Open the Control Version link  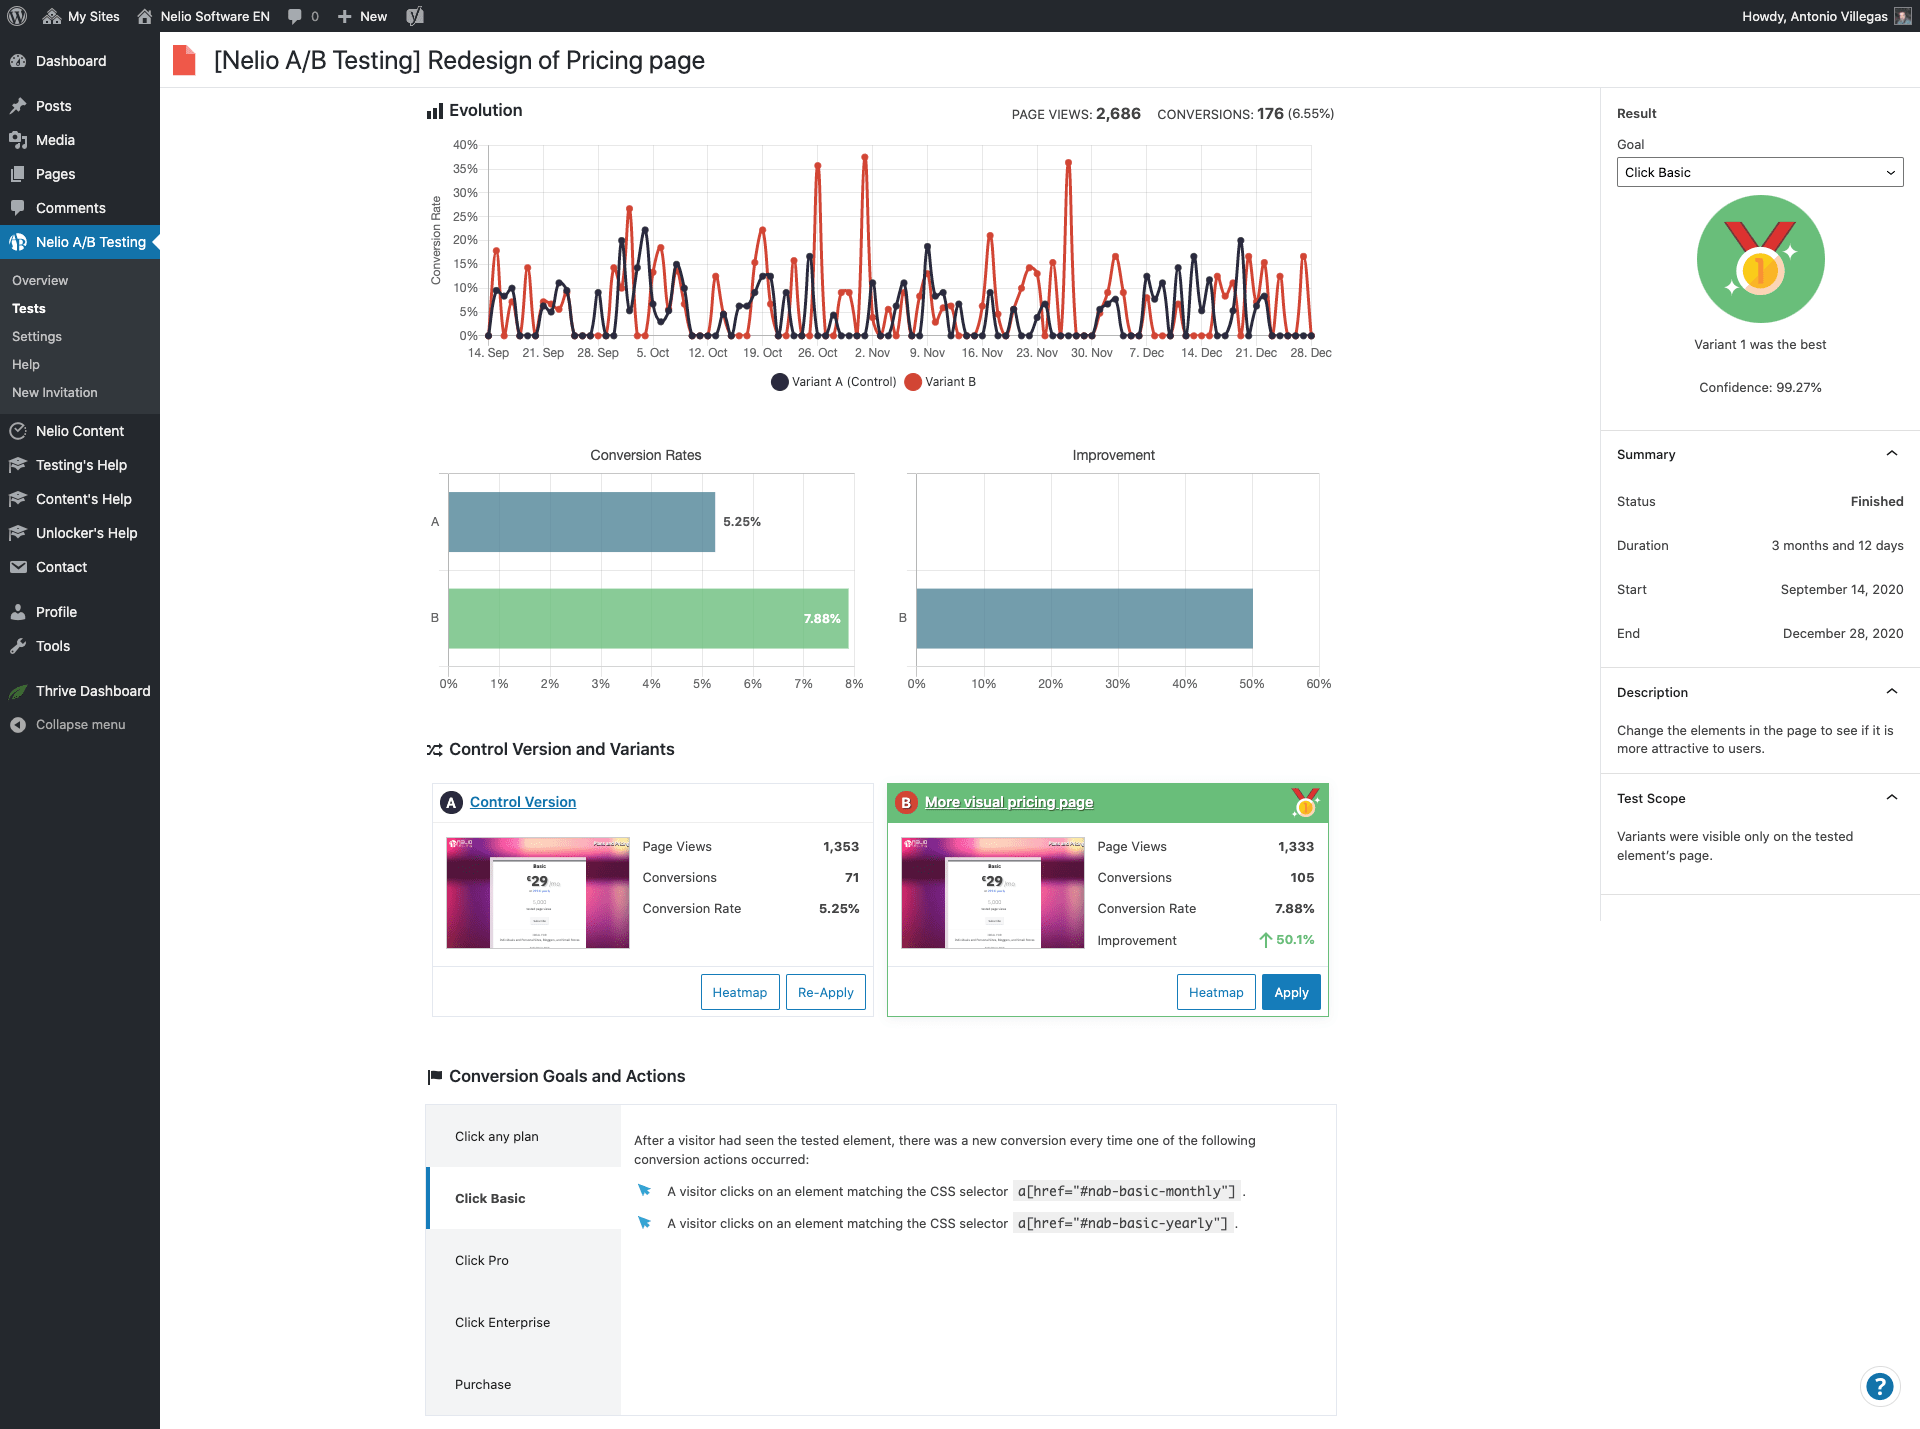point(523,802)
